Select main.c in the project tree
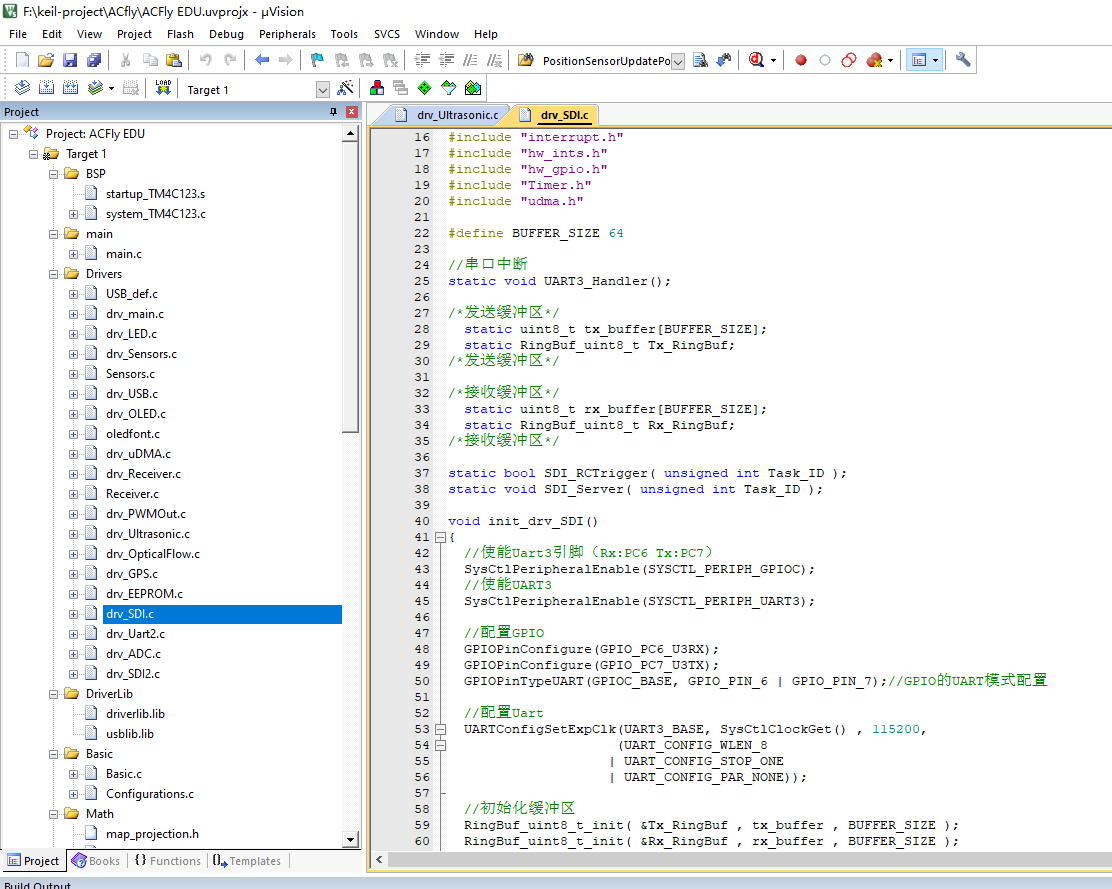The height and width of the screenshot is (889, 1112). click(123, 254)
